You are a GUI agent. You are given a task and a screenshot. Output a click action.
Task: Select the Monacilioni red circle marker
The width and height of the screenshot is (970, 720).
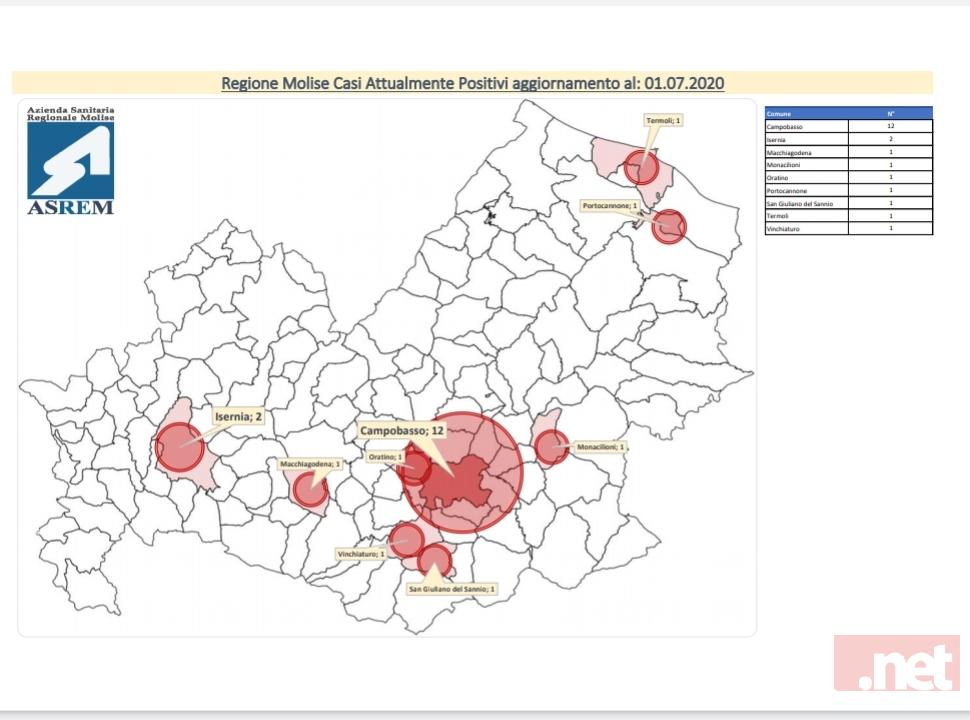click(x=551, y=446)
